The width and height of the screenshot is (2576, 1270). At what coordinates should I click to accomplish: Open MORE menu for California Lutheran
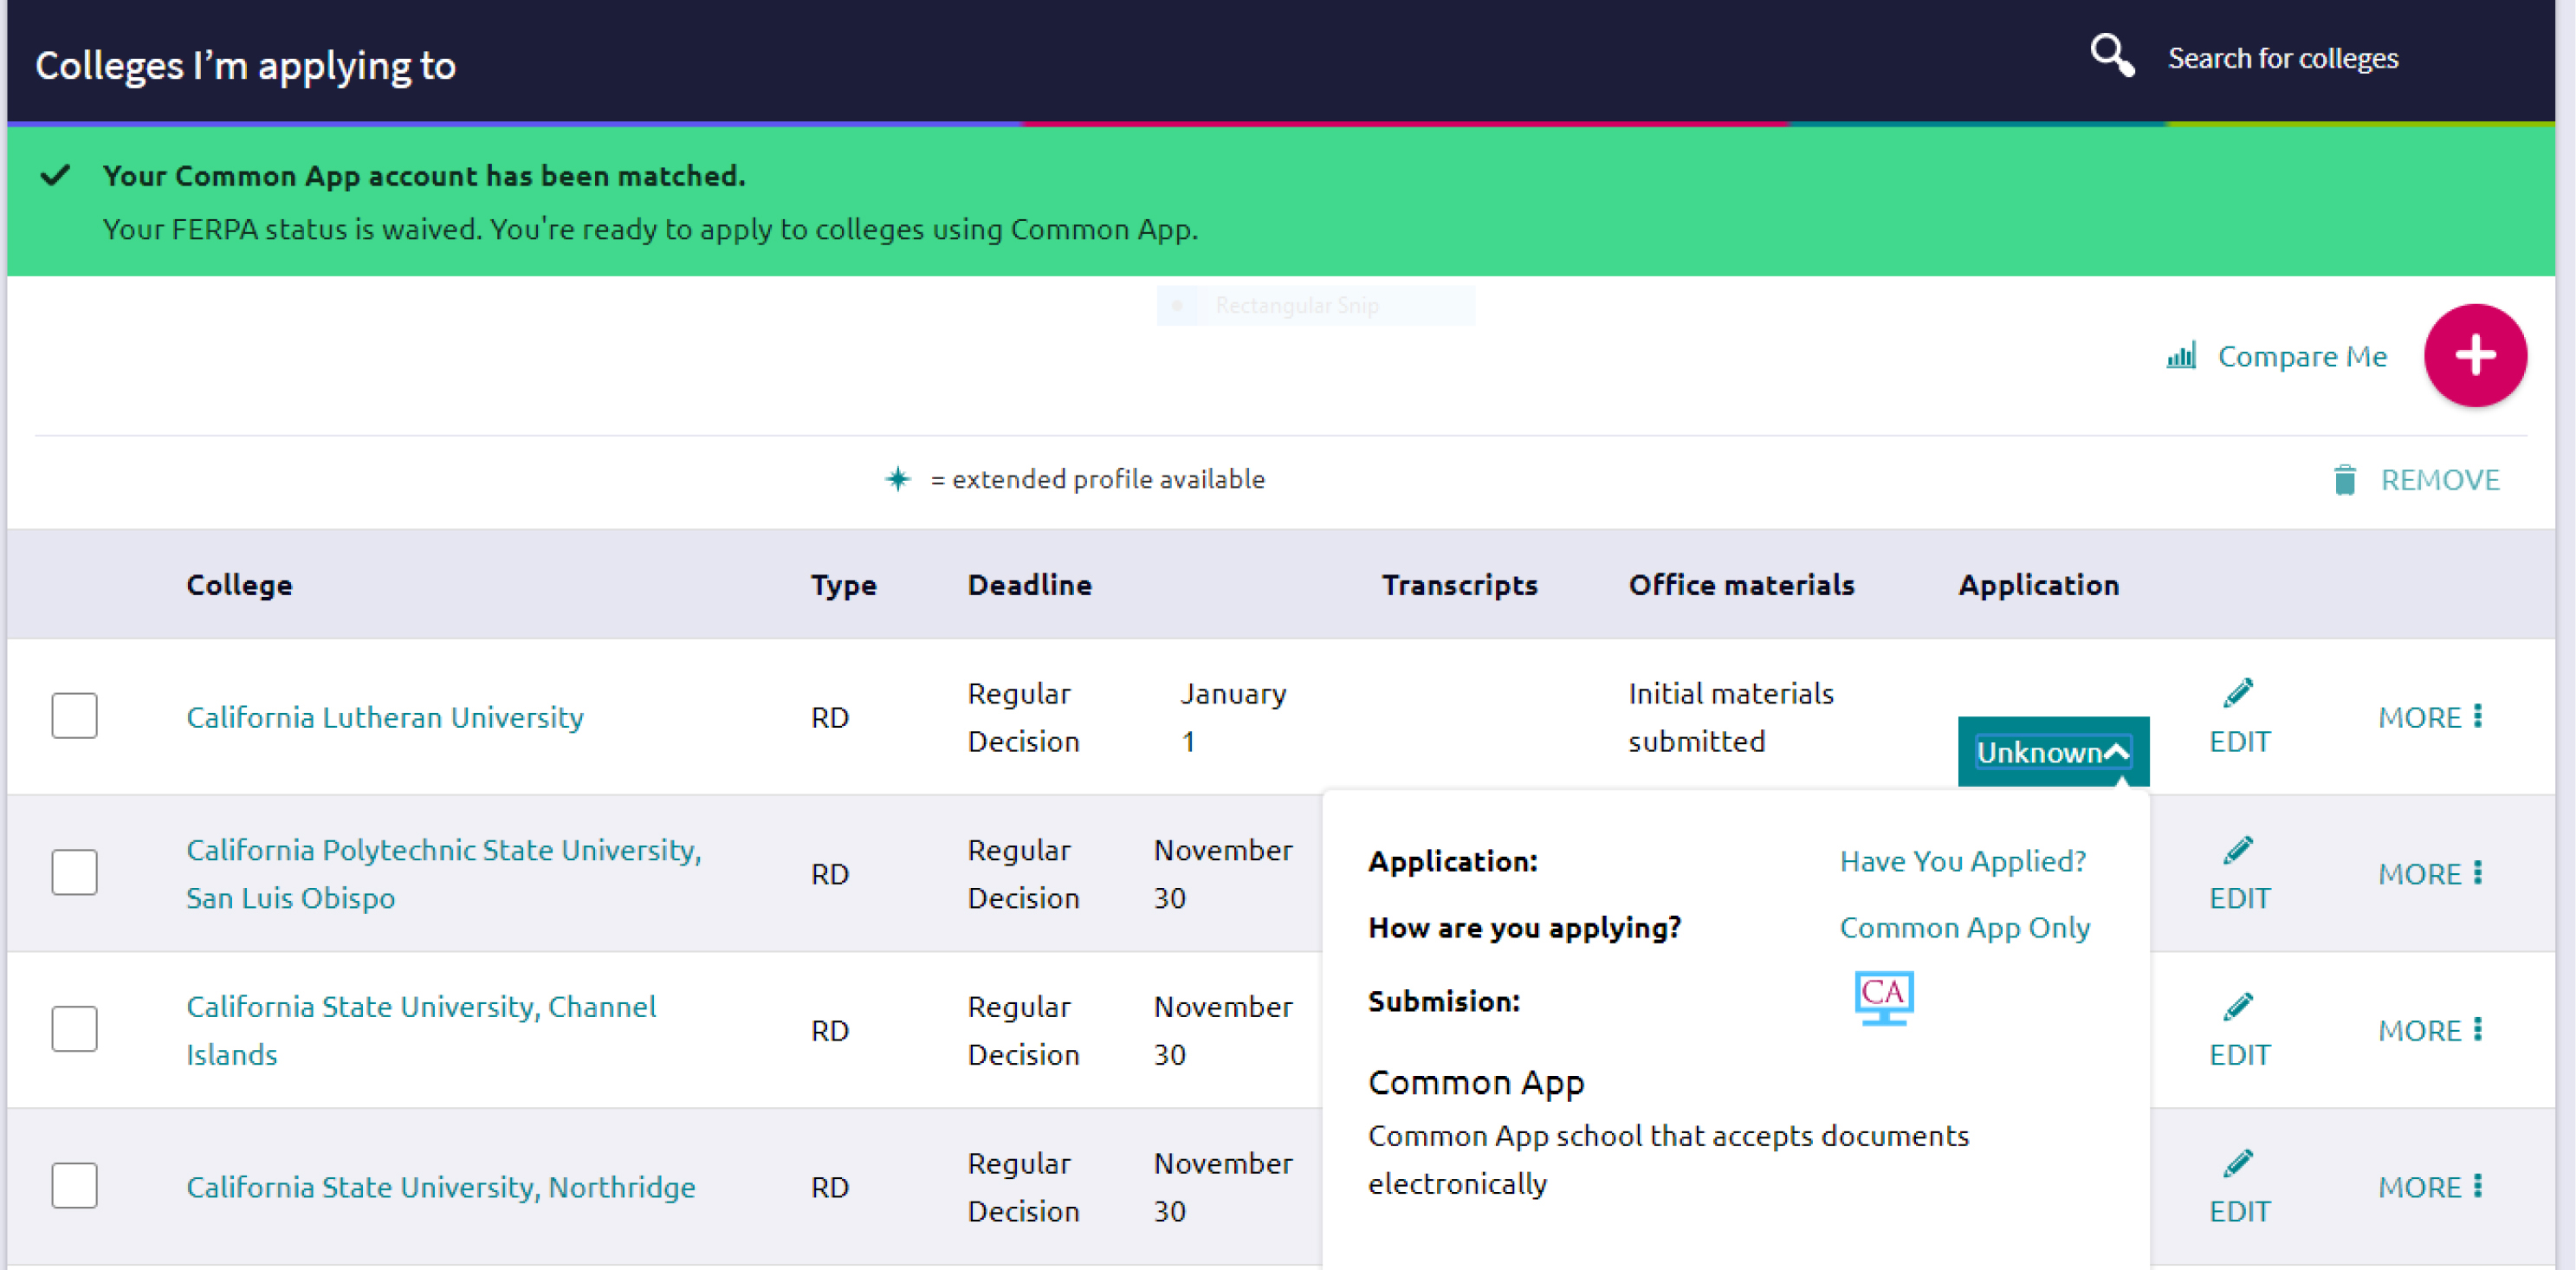tap(2430, 717)
